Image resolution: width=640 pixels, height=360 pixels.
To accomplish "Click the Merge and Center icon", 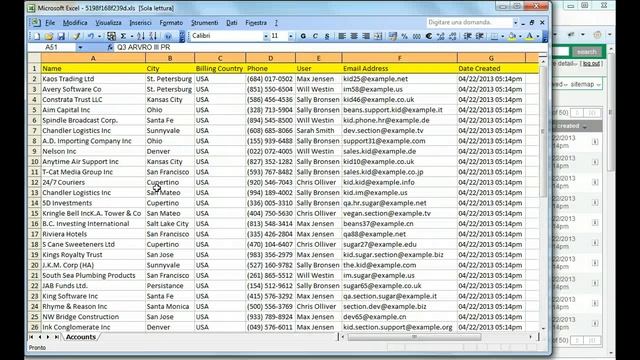I will point(378,36).
